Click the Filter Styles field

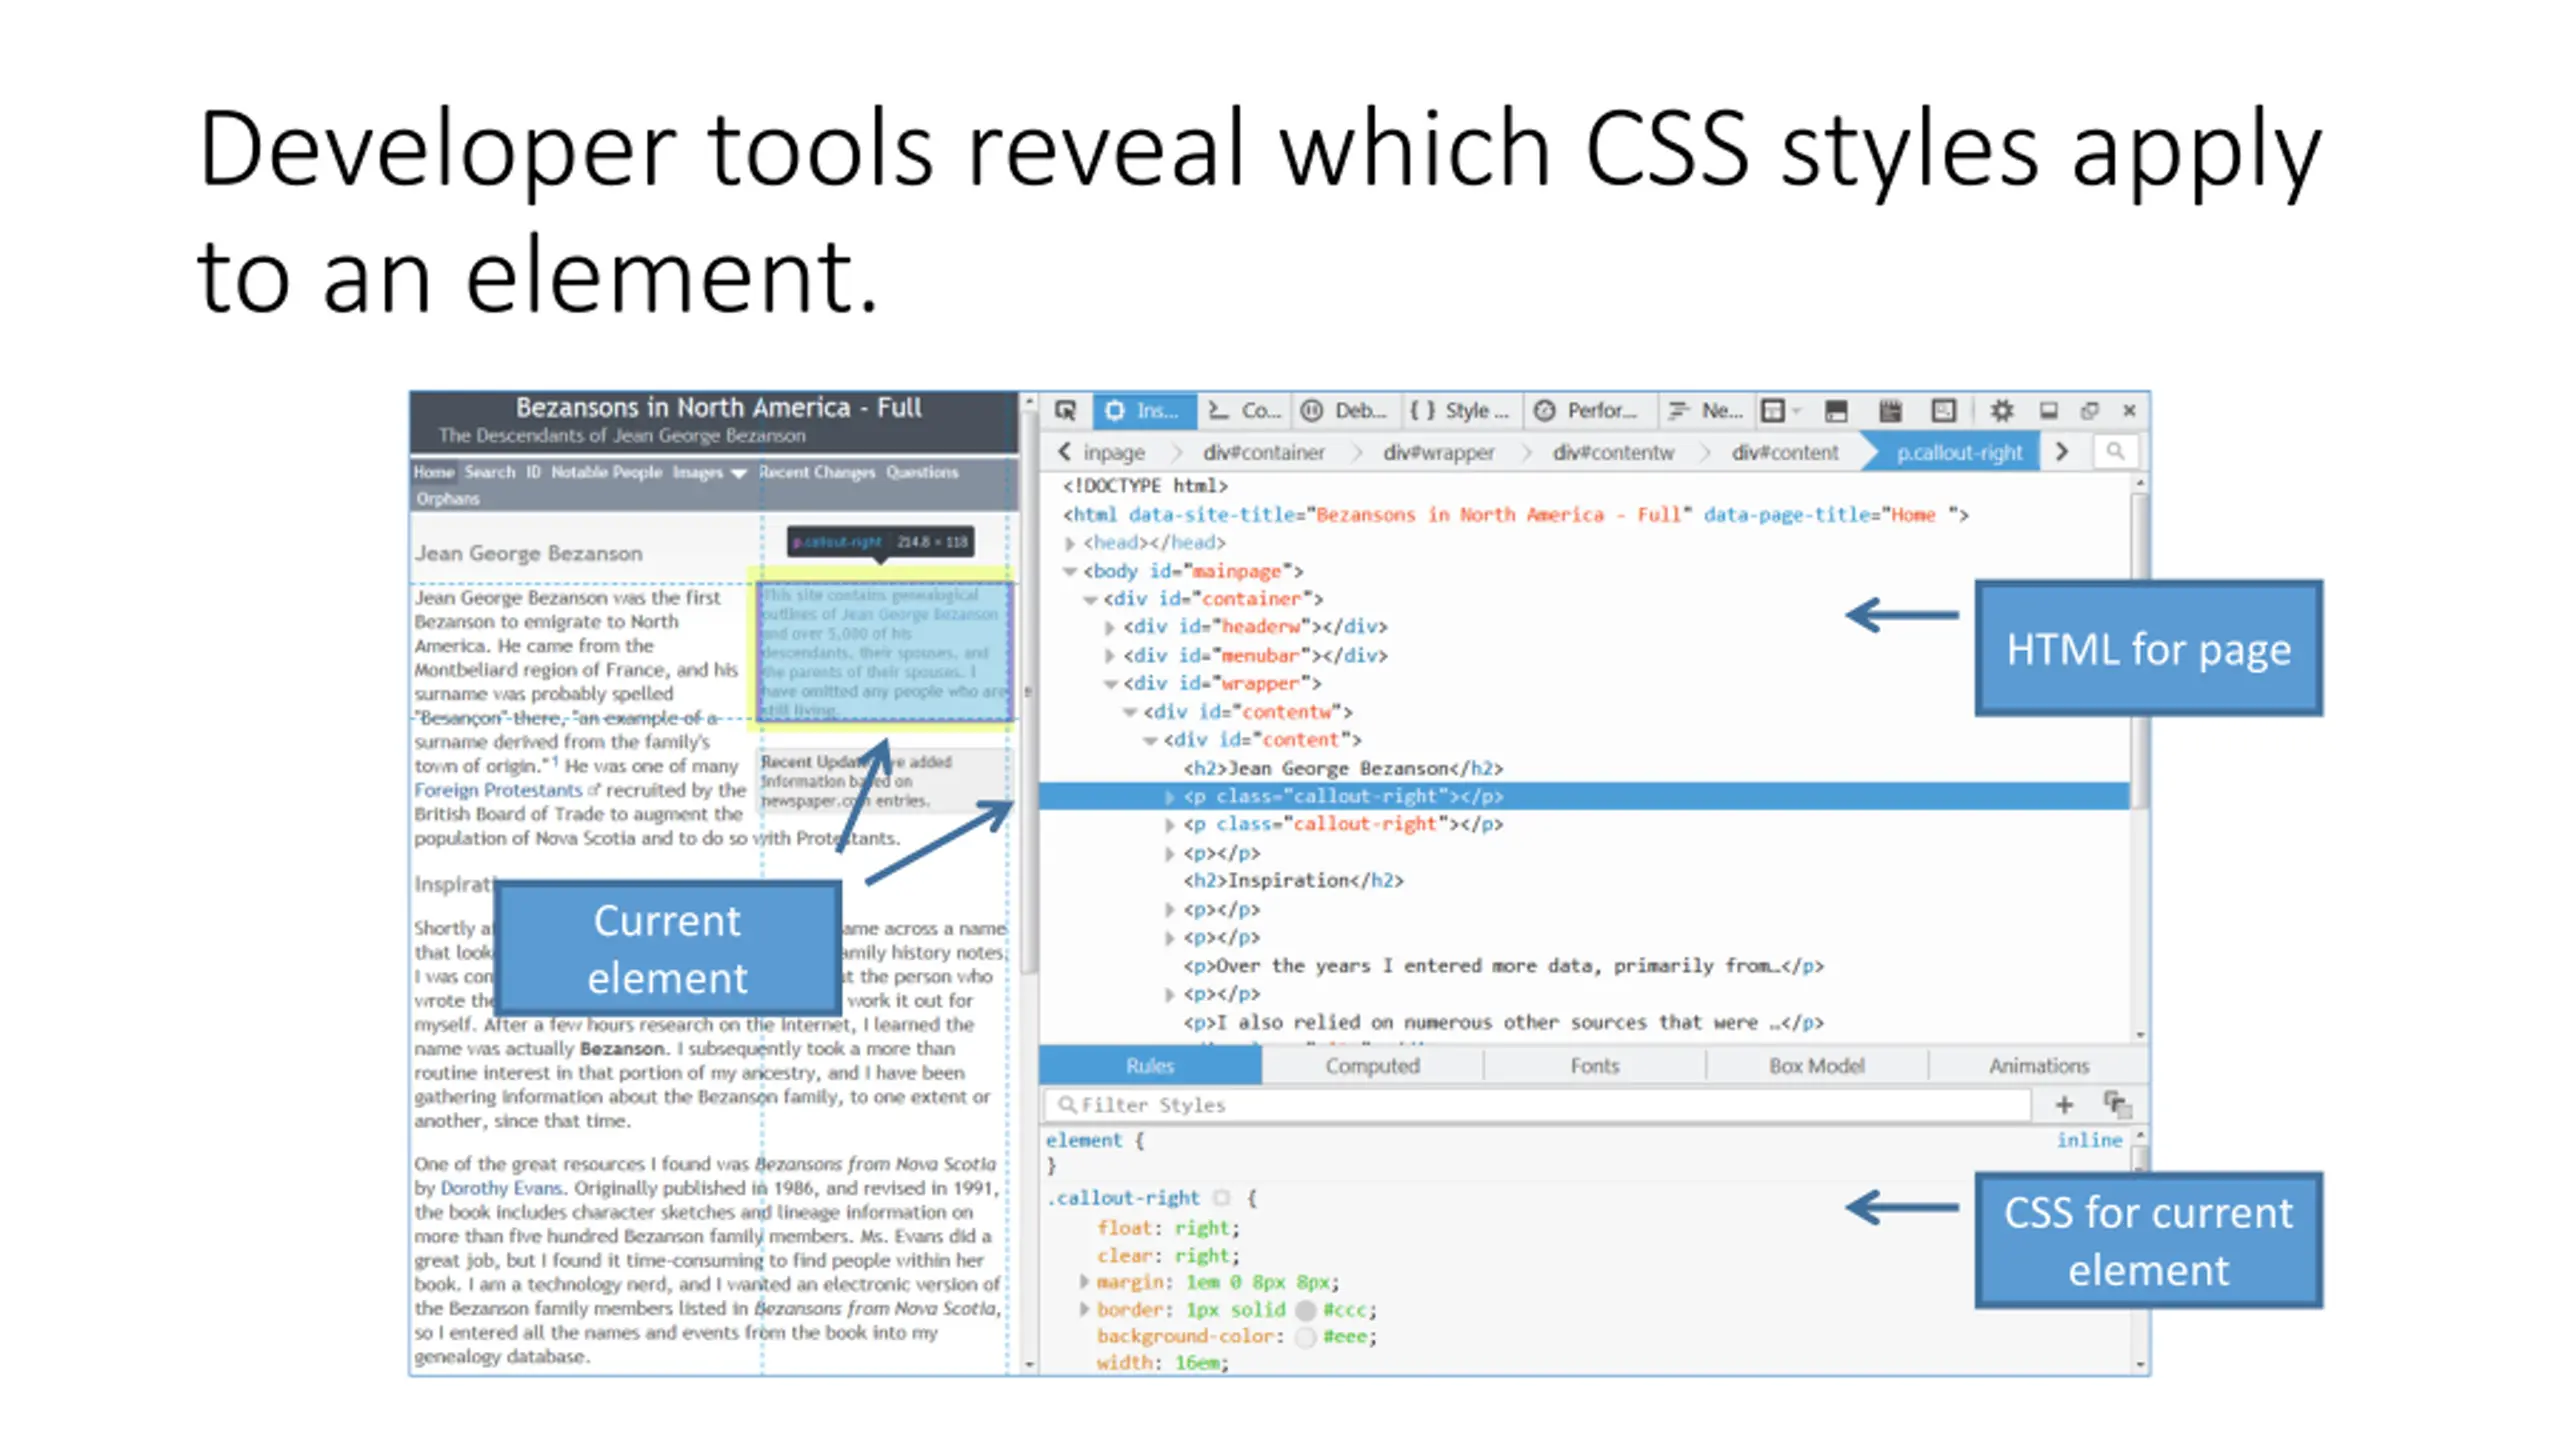[1538, 1105]
